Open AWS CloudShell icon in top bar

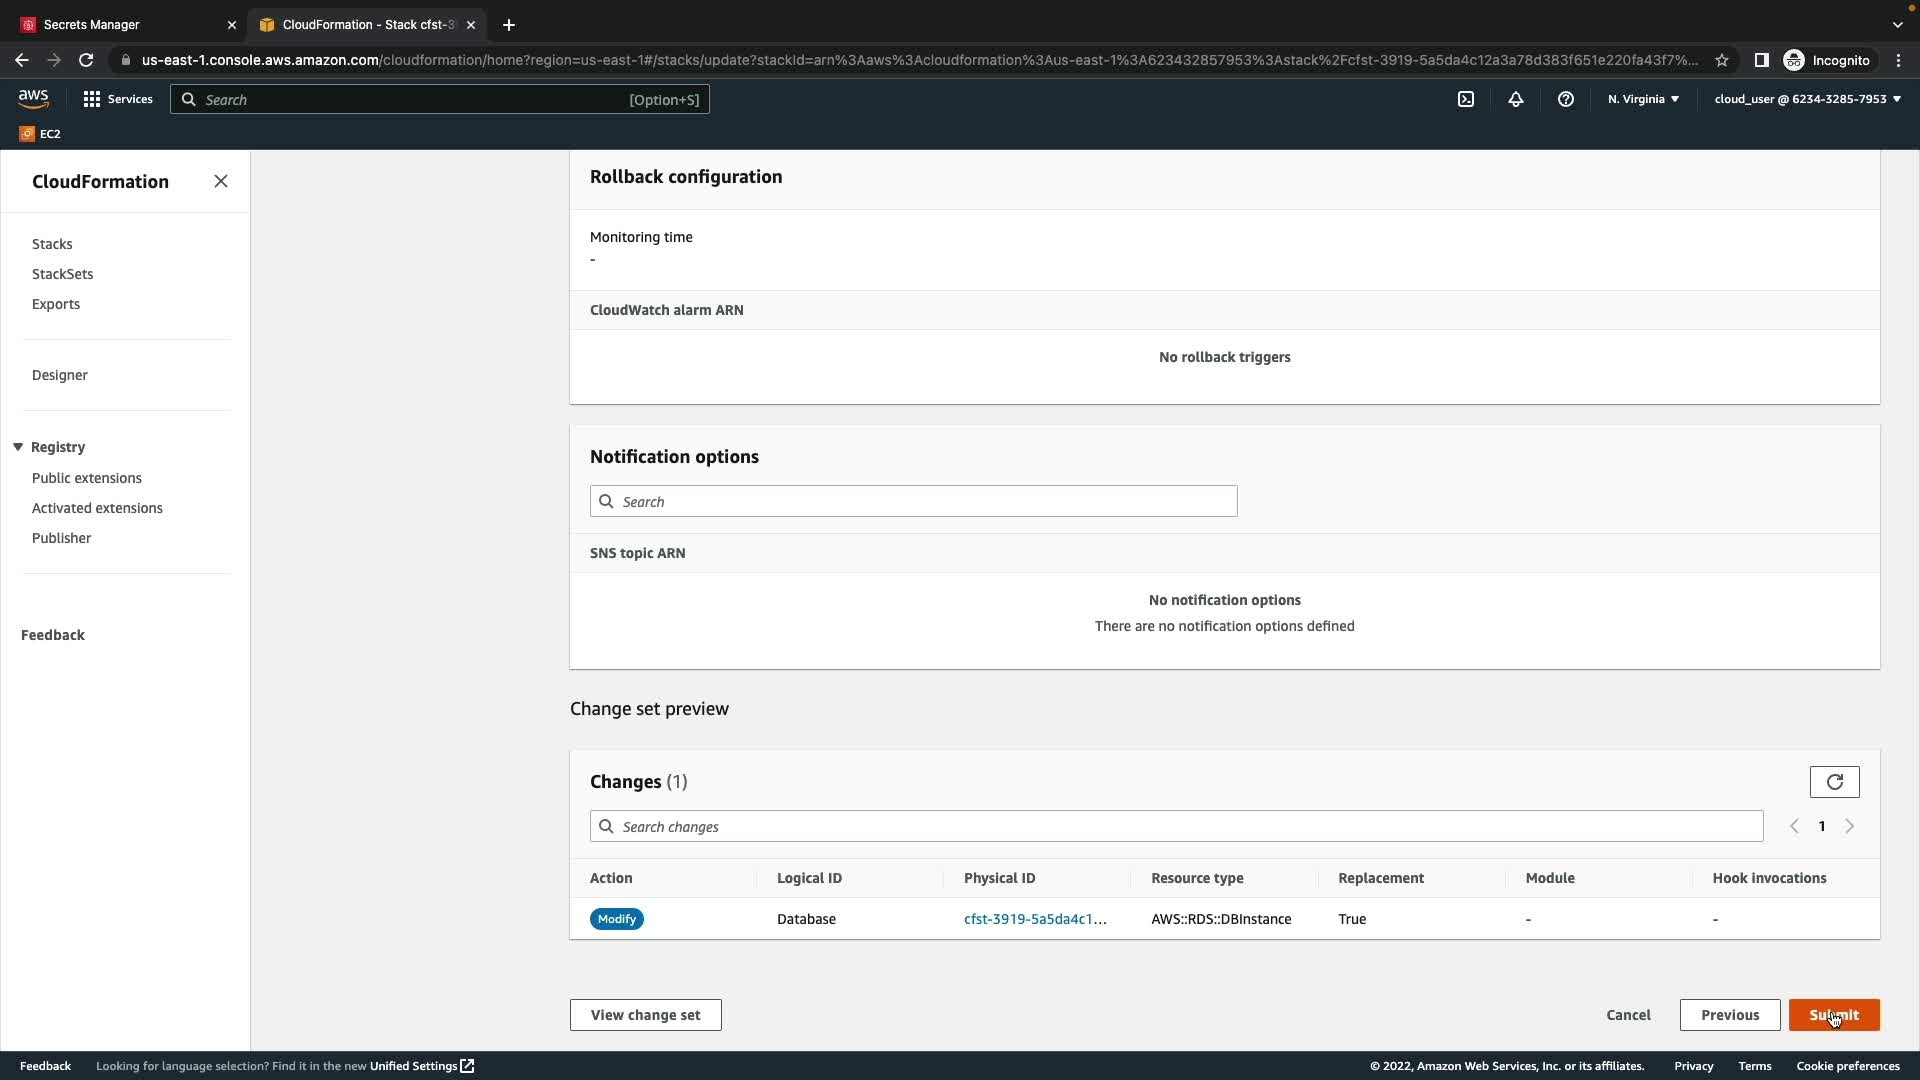point(1466,99)
